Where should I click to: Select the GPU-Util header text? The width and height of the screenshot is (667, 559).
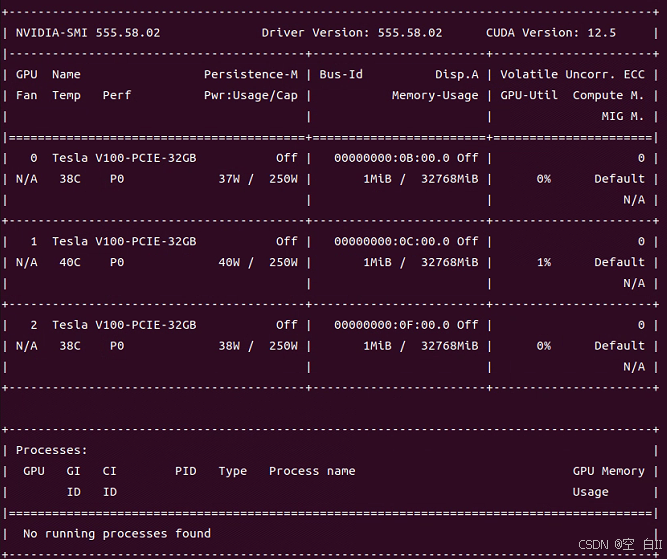pyautogui.click(x=529, y=95)
